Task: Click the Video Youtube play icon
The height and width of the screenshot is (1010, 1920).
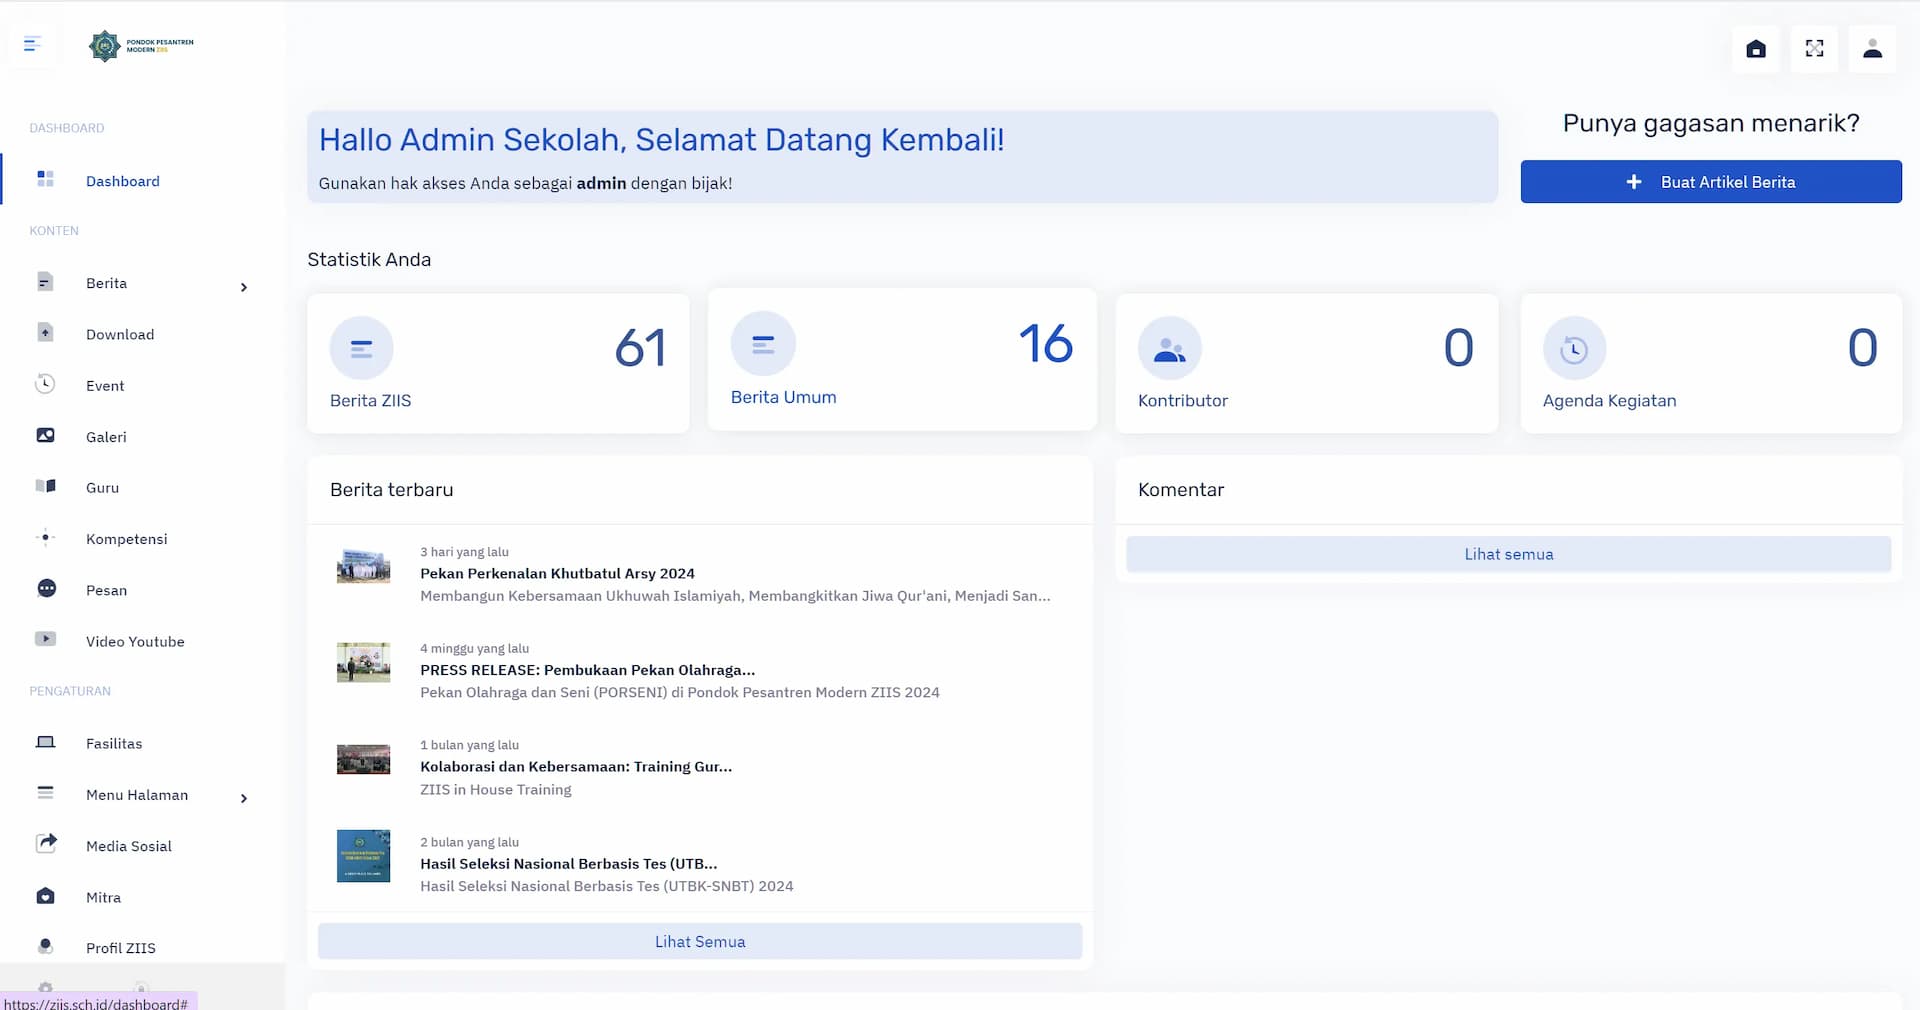Action: coord(45,639)
